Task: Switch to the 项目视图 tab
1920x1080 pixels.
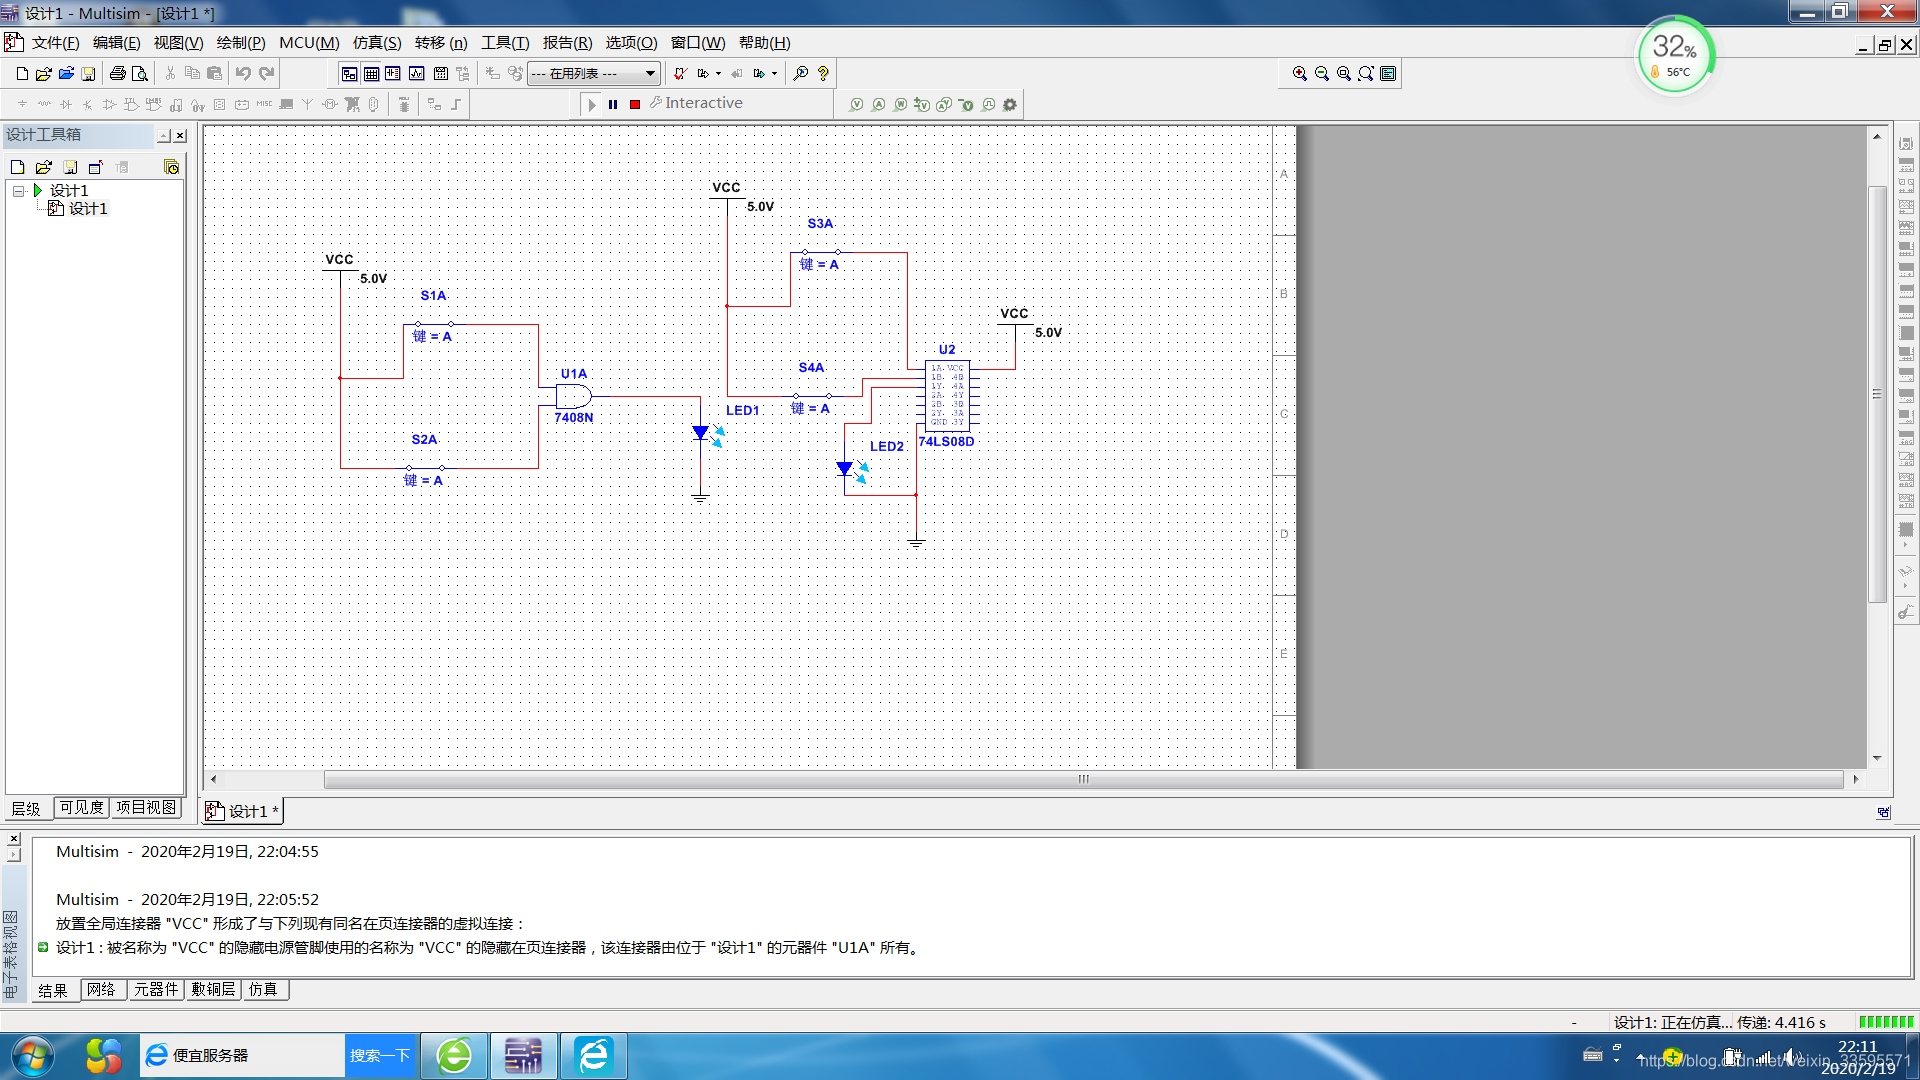Action: click(x=146, y=807)
